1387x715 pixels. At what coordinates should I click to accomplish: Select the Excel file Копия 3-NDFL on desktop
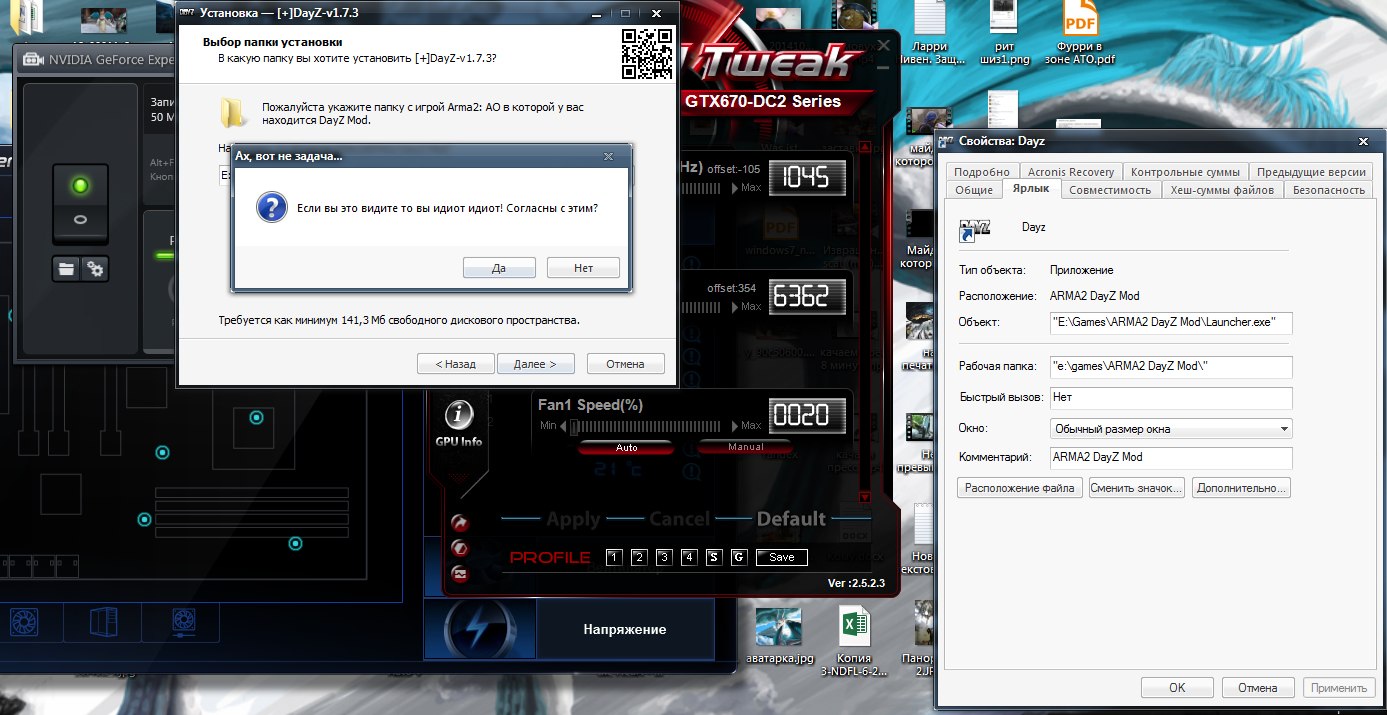(x=852, y=642)
